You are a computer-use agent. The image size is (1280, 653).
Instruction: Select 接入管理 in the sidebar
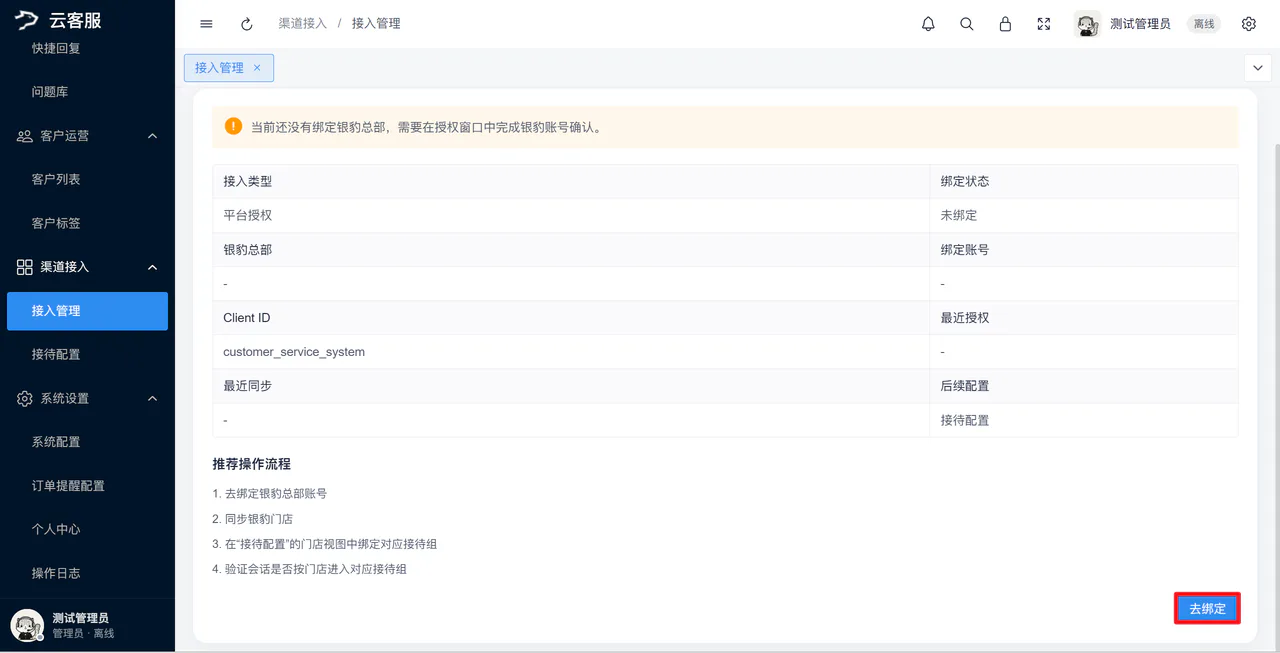87,311
